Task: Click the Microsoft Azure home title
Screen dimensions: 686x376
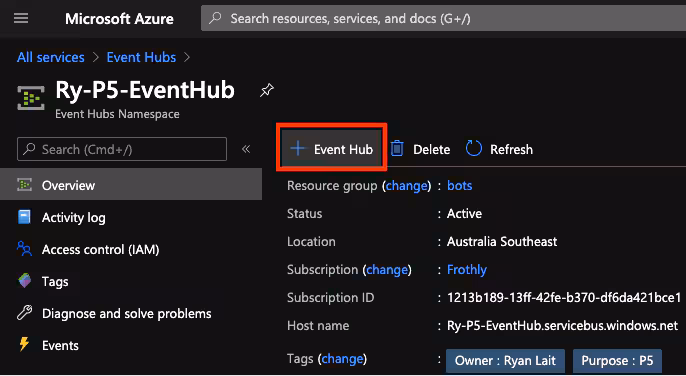Action: [119, 19]
